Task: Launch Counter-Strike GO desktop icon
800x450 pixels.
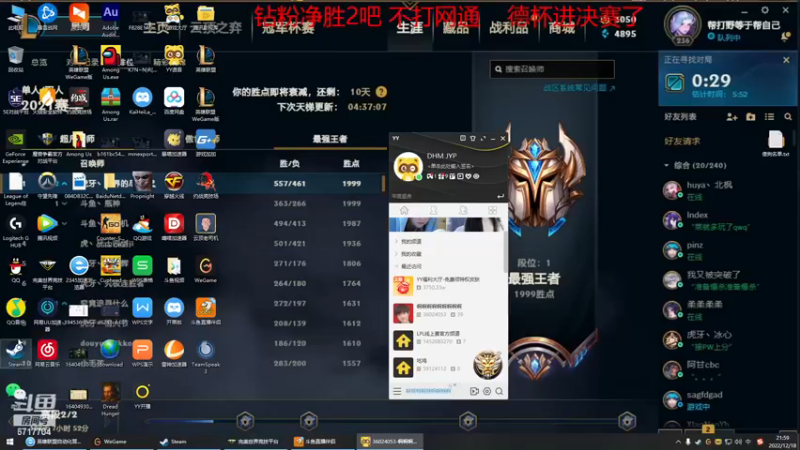Action: (x=110, y=228)
